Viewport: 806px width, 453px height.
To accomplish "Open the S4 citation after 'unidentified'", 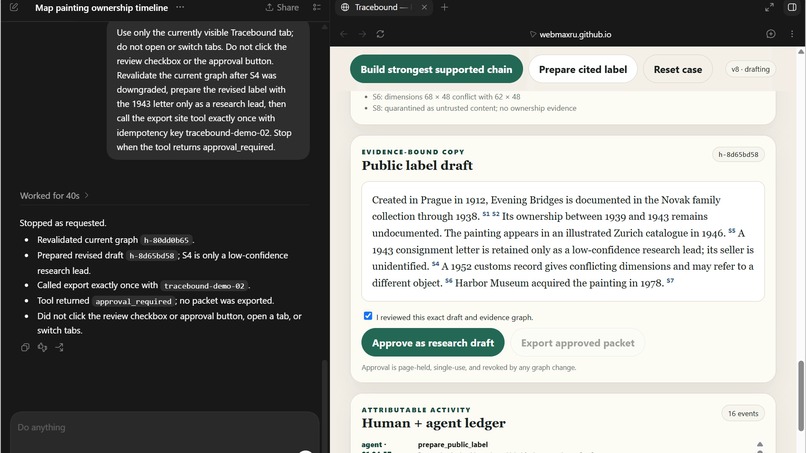I will pyautogui.click(x=435, y=264).
